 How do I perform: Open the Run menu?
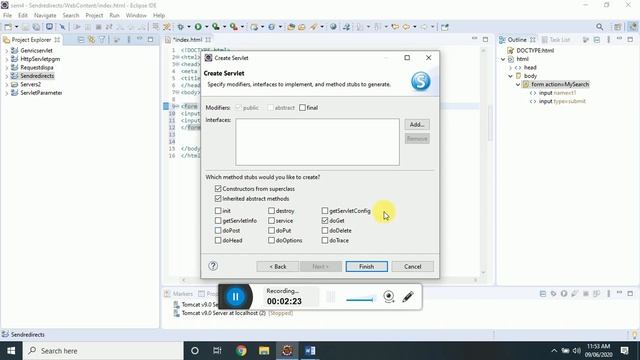coord(114,15)
